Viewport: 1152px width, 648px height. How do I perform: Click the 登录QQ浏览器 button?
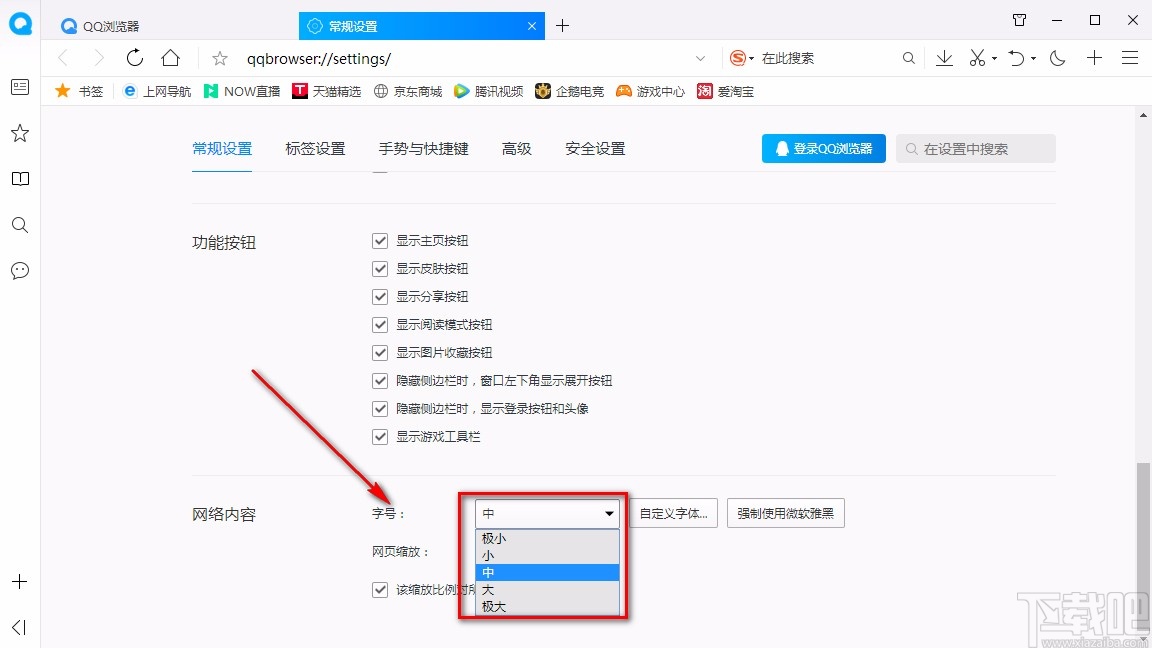click(x=823, y=148)
